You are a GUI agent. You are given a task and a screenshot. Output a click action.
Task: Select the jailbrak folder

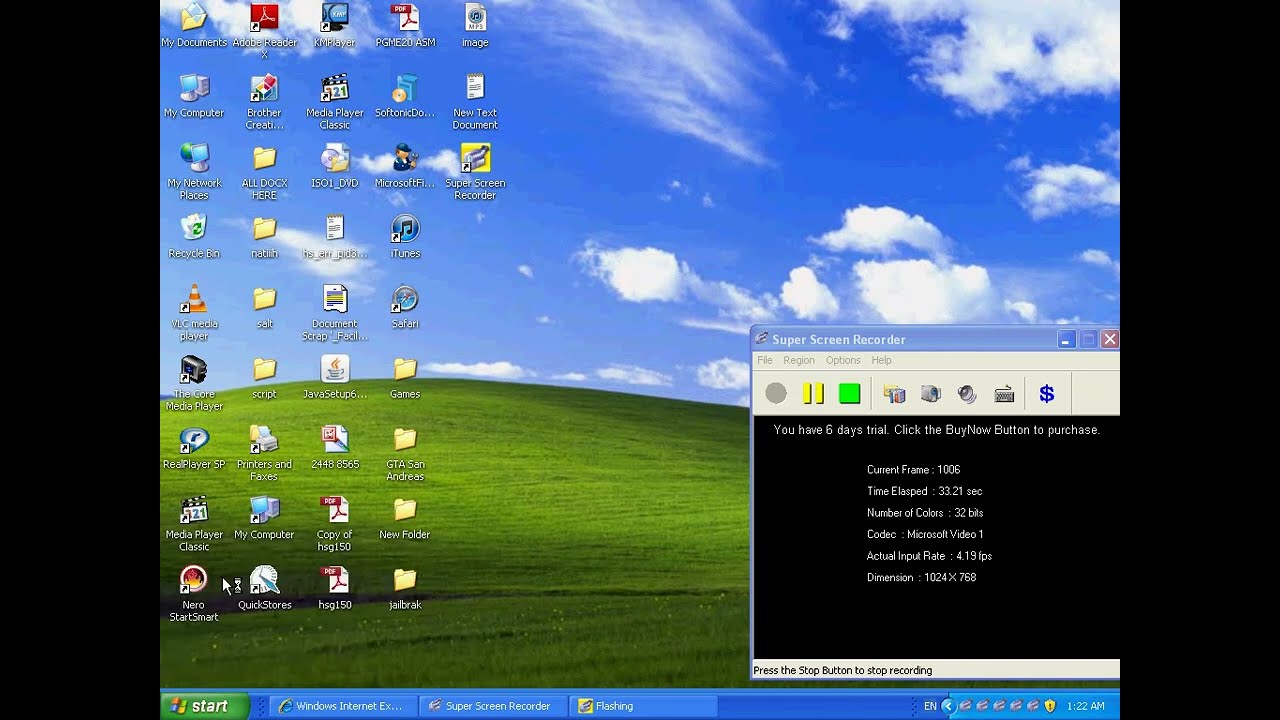pos(405,588)
